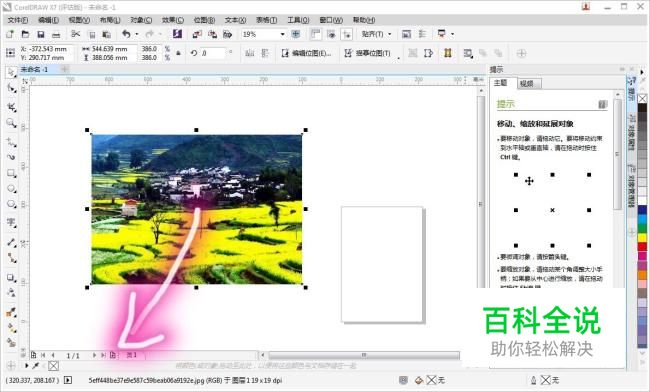The image size is (650, 392).
Task: Click the rotation angle input field
Action: [213, 53]
